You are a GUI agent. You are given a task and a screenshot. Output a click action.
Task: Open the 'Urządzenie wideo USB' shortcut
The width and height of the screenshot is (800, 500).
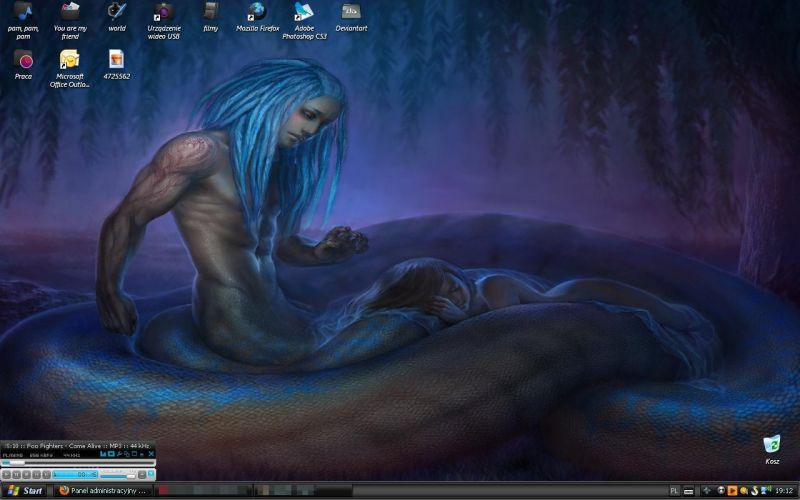(x=164, y=20)
